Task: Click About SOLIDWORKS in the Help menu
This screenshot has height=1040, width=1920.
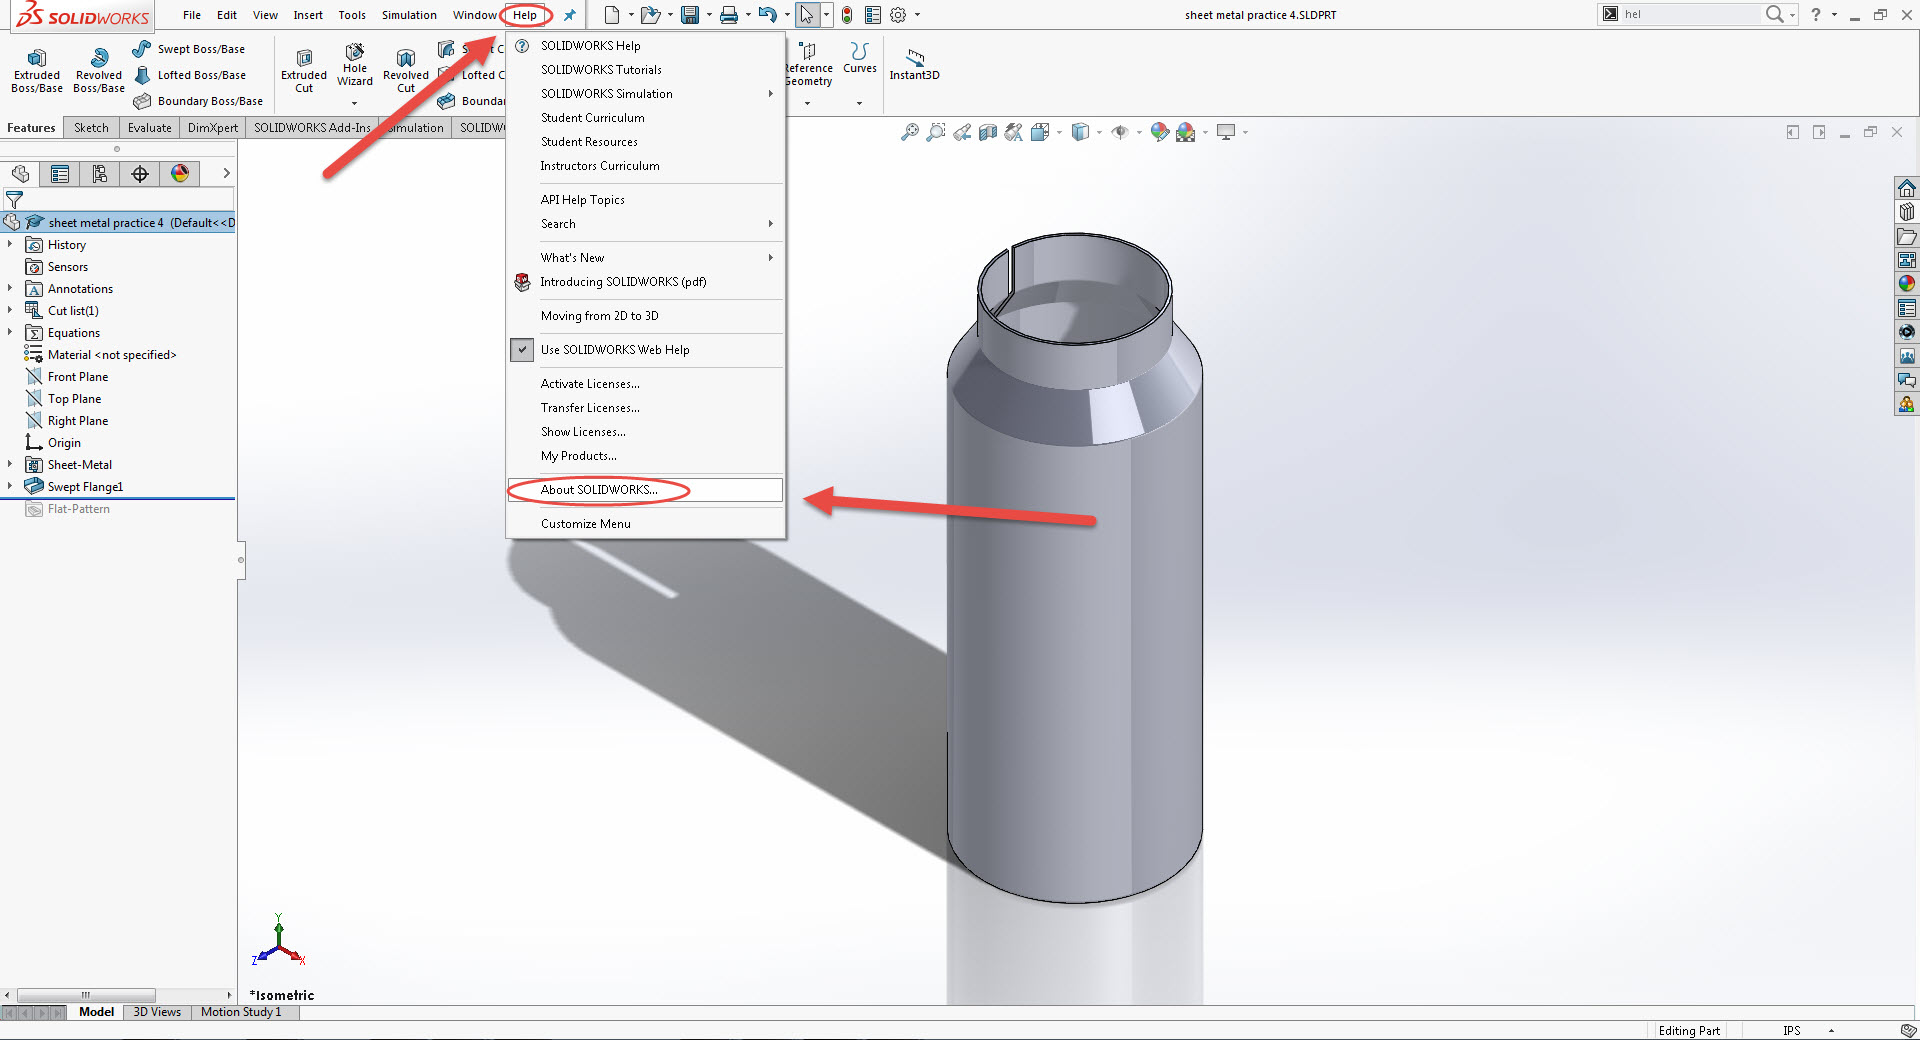Action: pos(596,490)
